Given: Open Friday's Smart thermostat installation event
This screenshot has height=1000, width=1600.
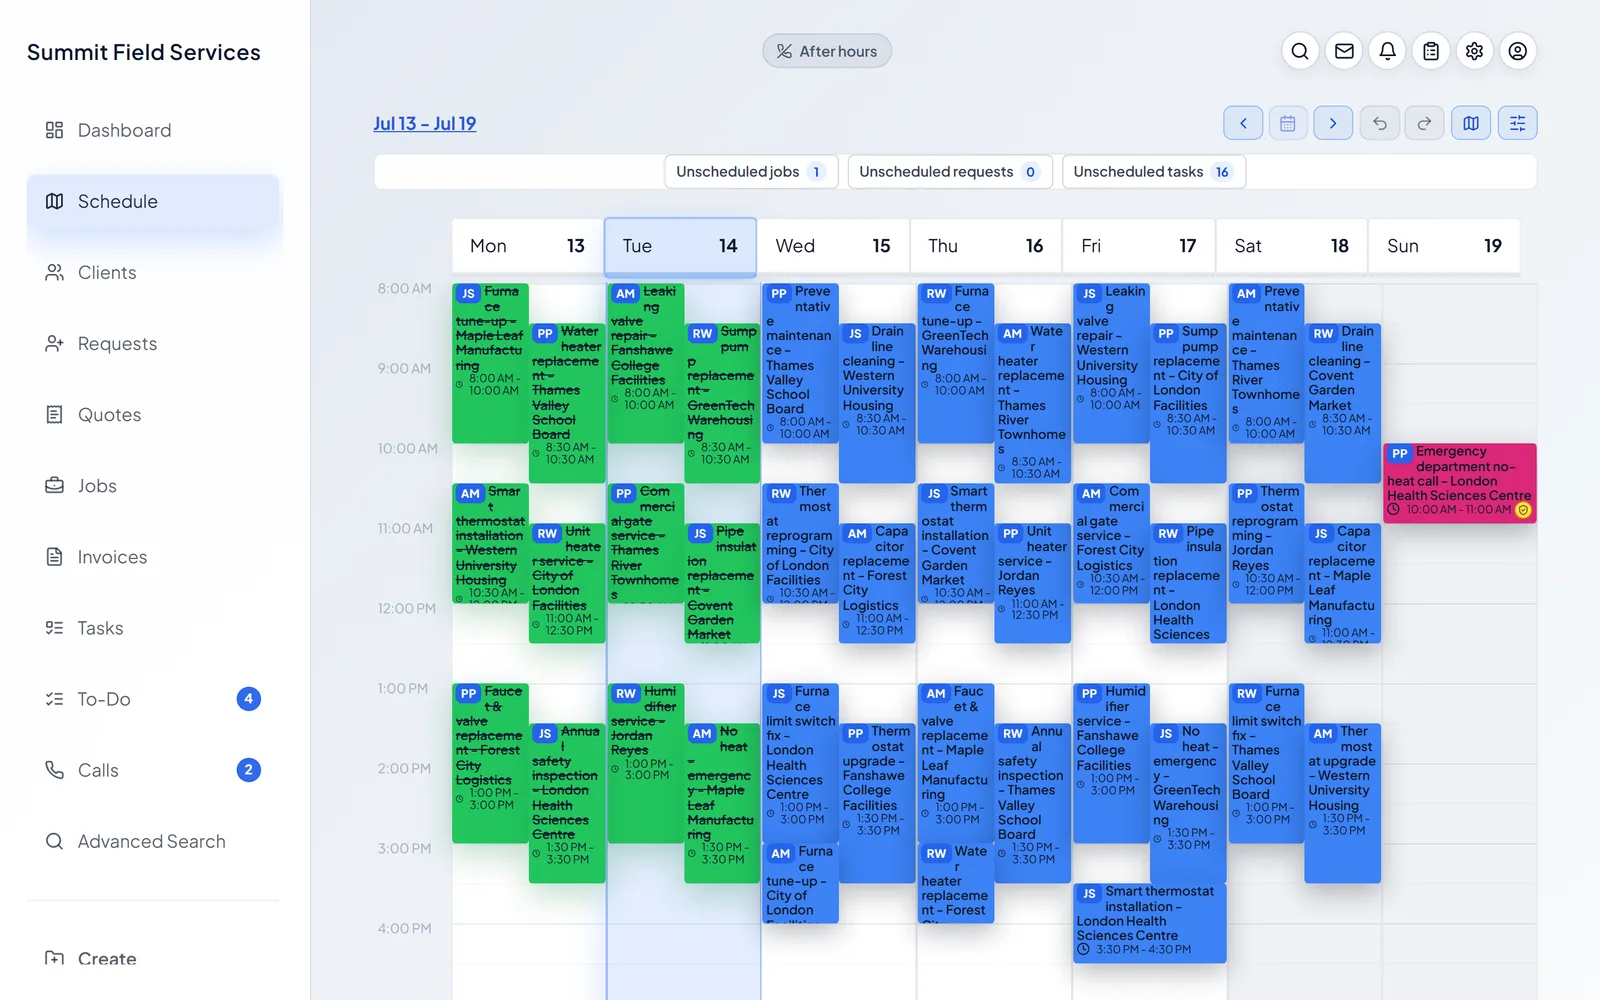Looking at the screenshot, I should click(1150, 922).
